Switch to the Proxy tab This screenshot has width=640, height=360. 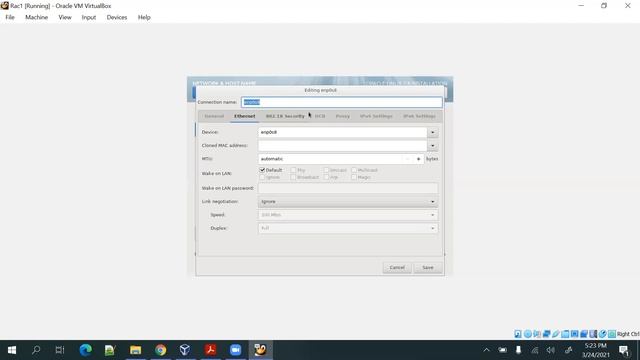[342, 116]
